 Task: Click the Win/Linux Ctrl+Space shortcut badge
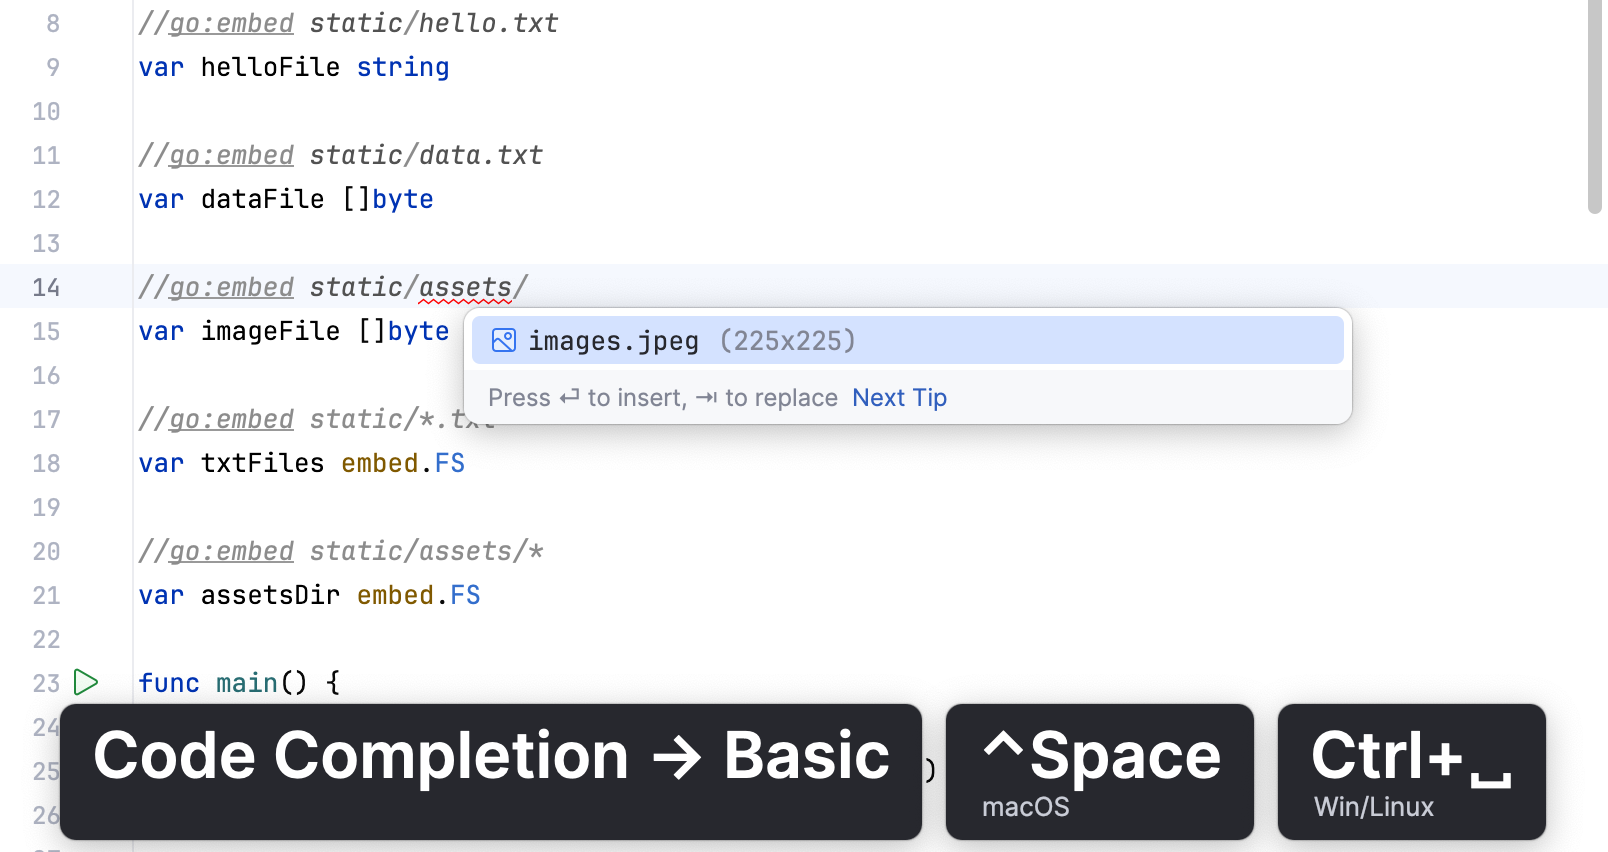tap(1411, 771)
